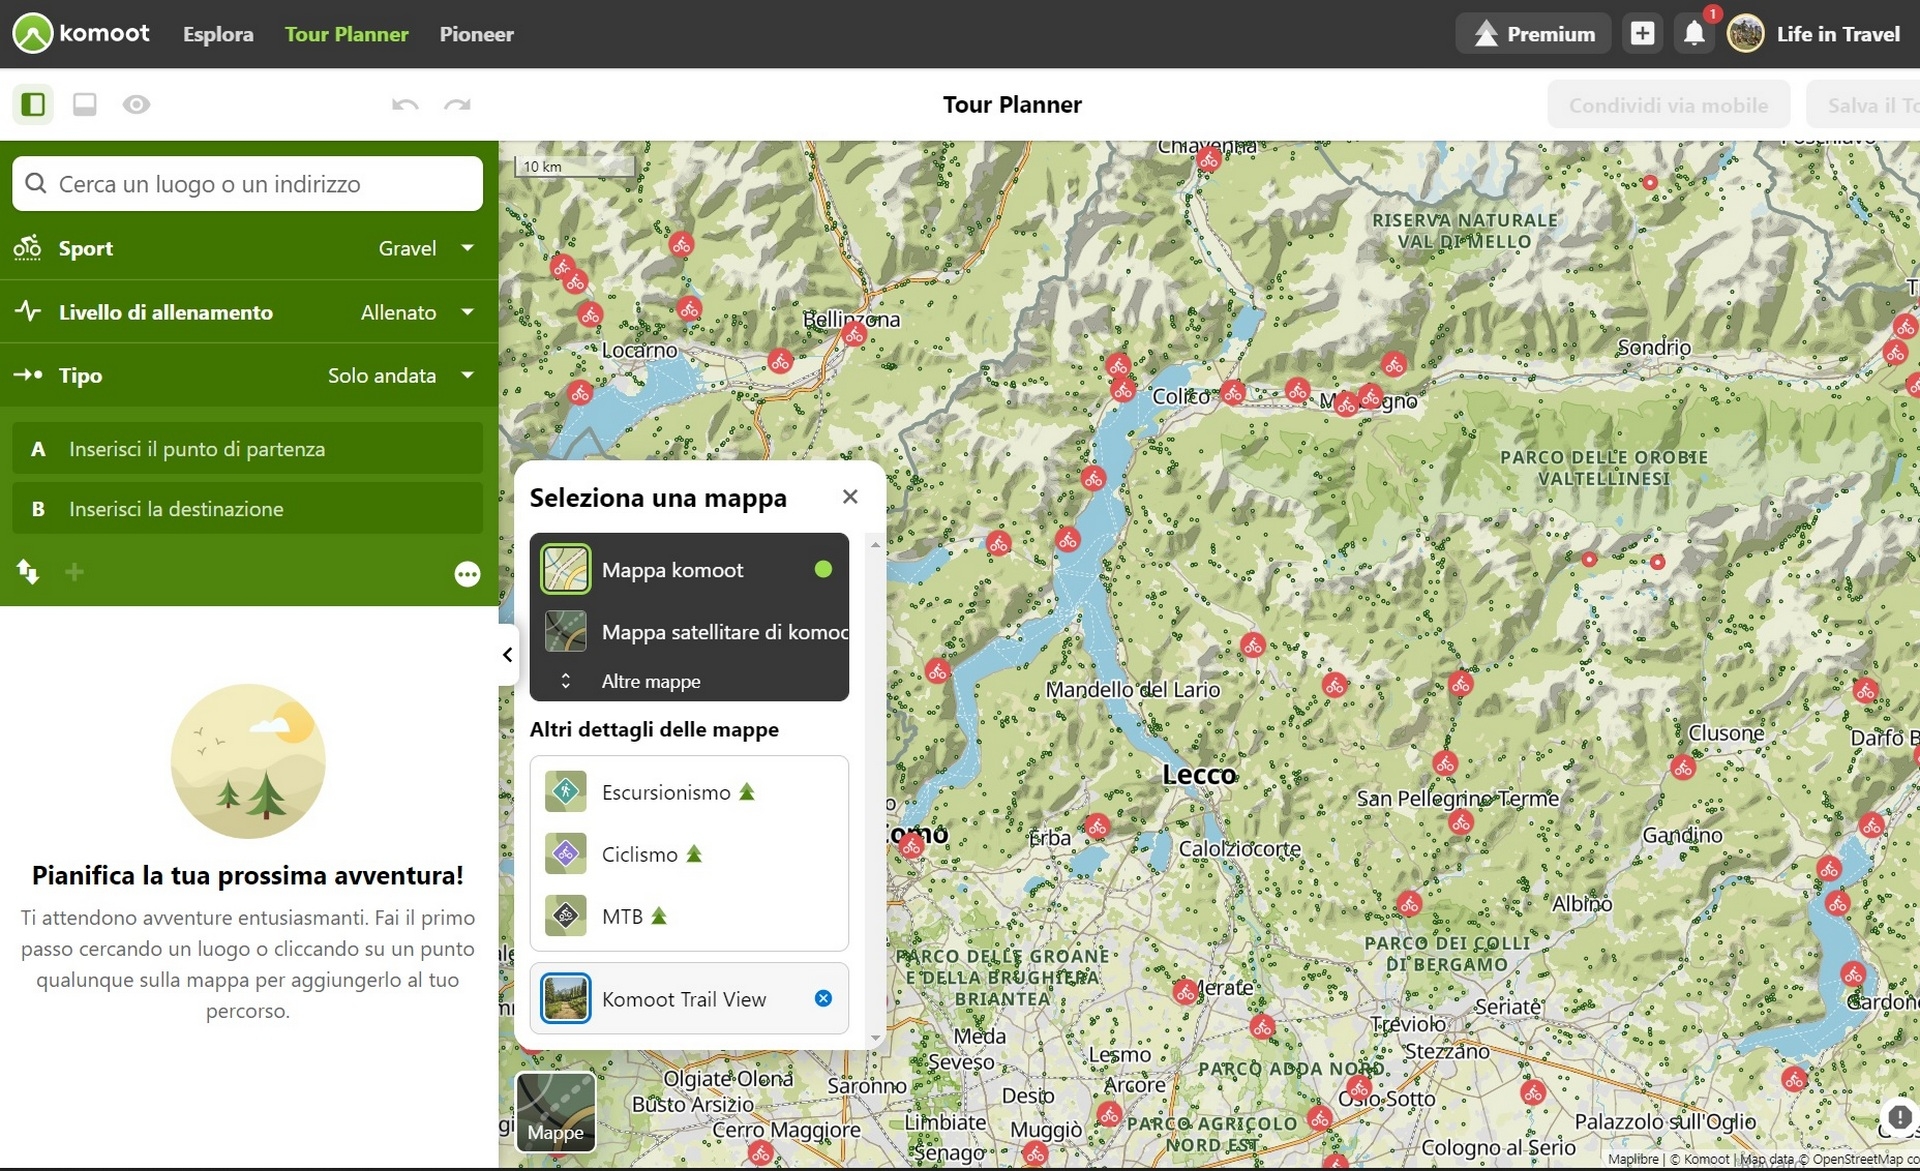Toggle Escursionismo map detail
This screenshot has height=1171, width=1920.
tap(689, 792)
